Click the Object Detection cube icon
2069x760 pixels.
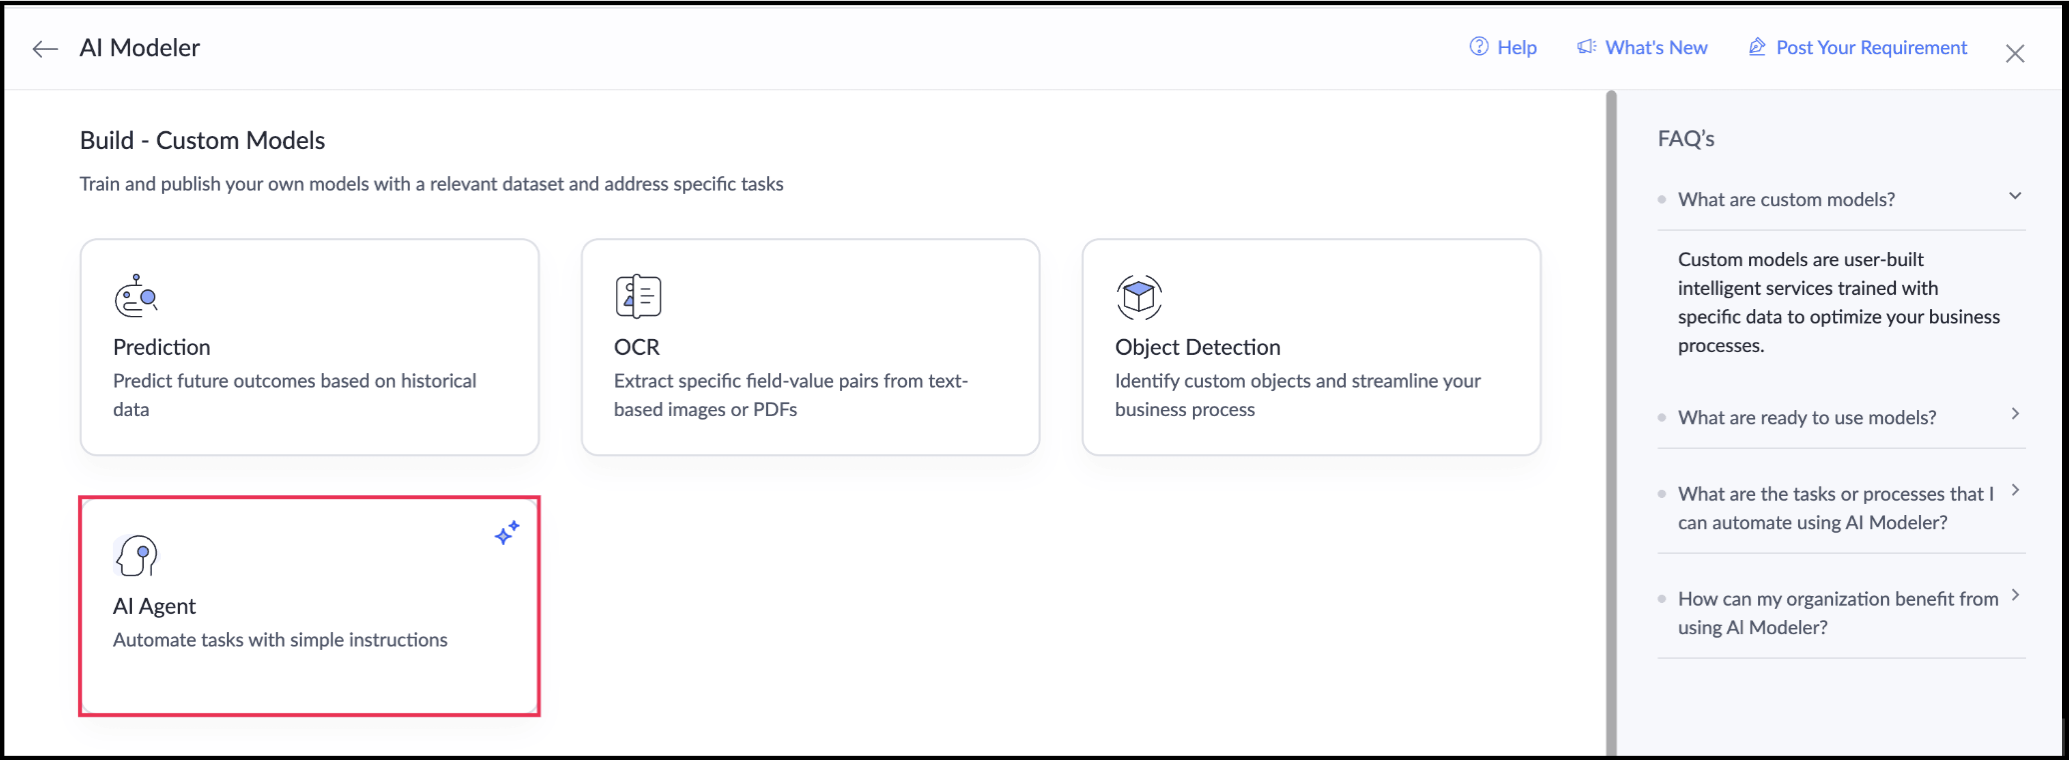click(1139, 296)
